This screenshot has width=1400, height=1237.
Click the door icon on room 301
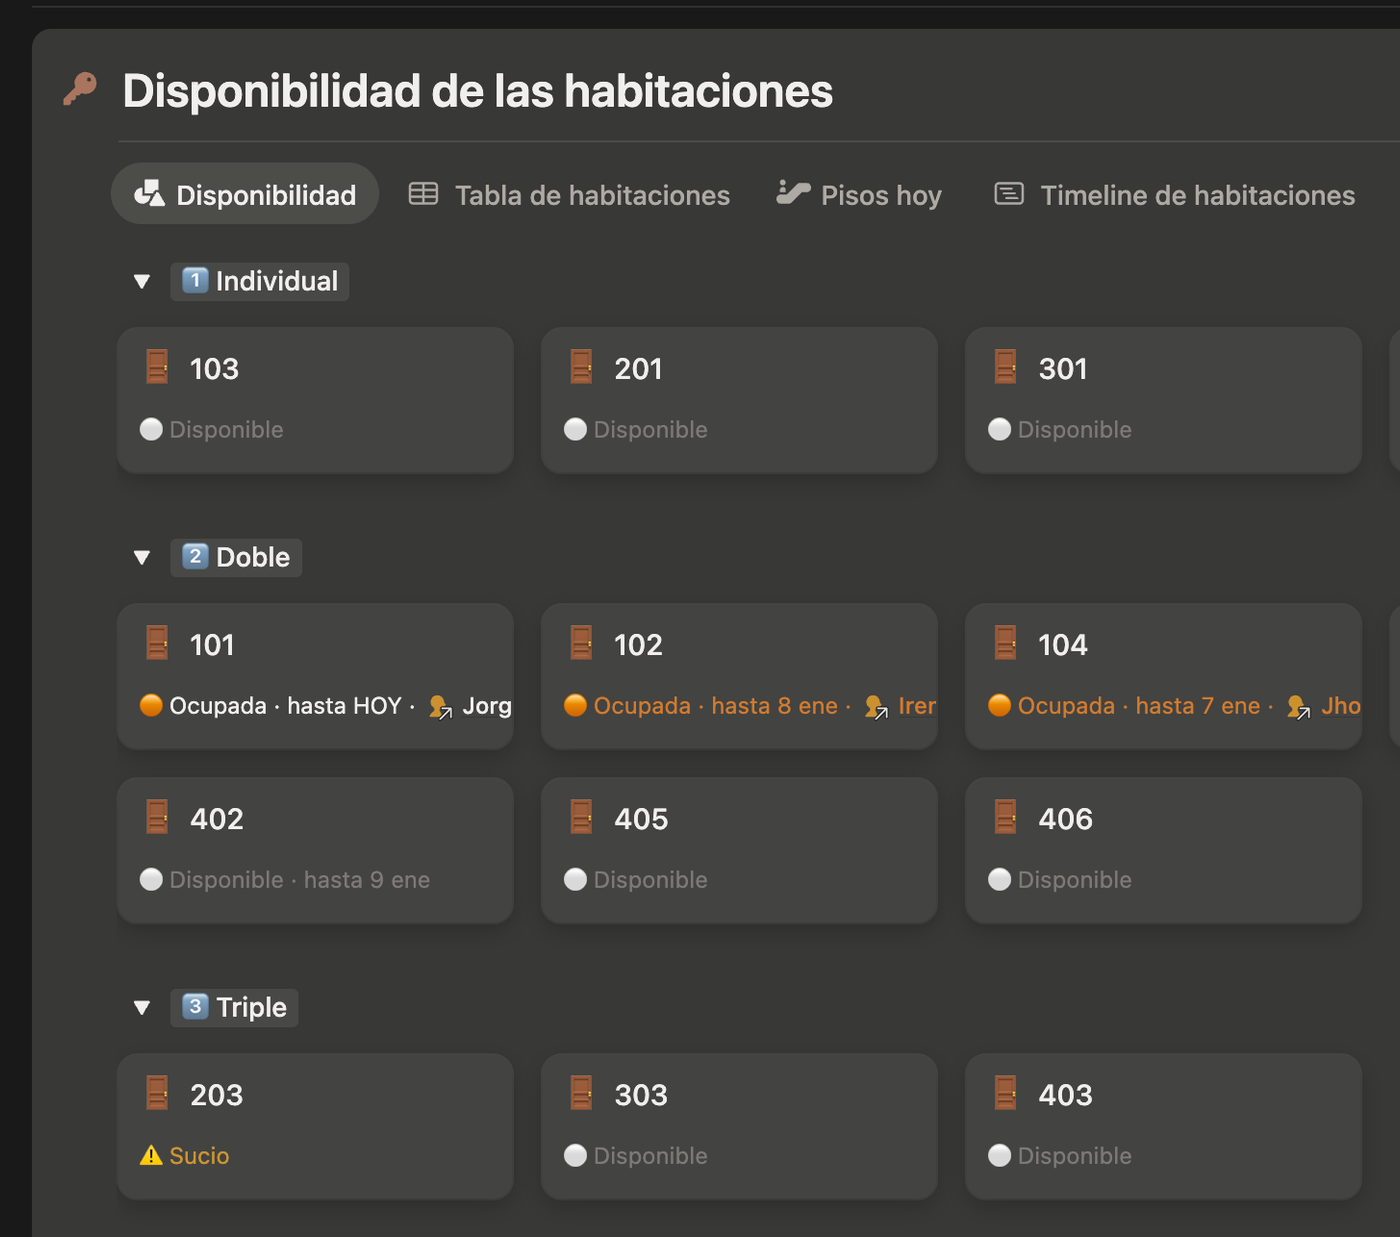(x=1005, y=367)
